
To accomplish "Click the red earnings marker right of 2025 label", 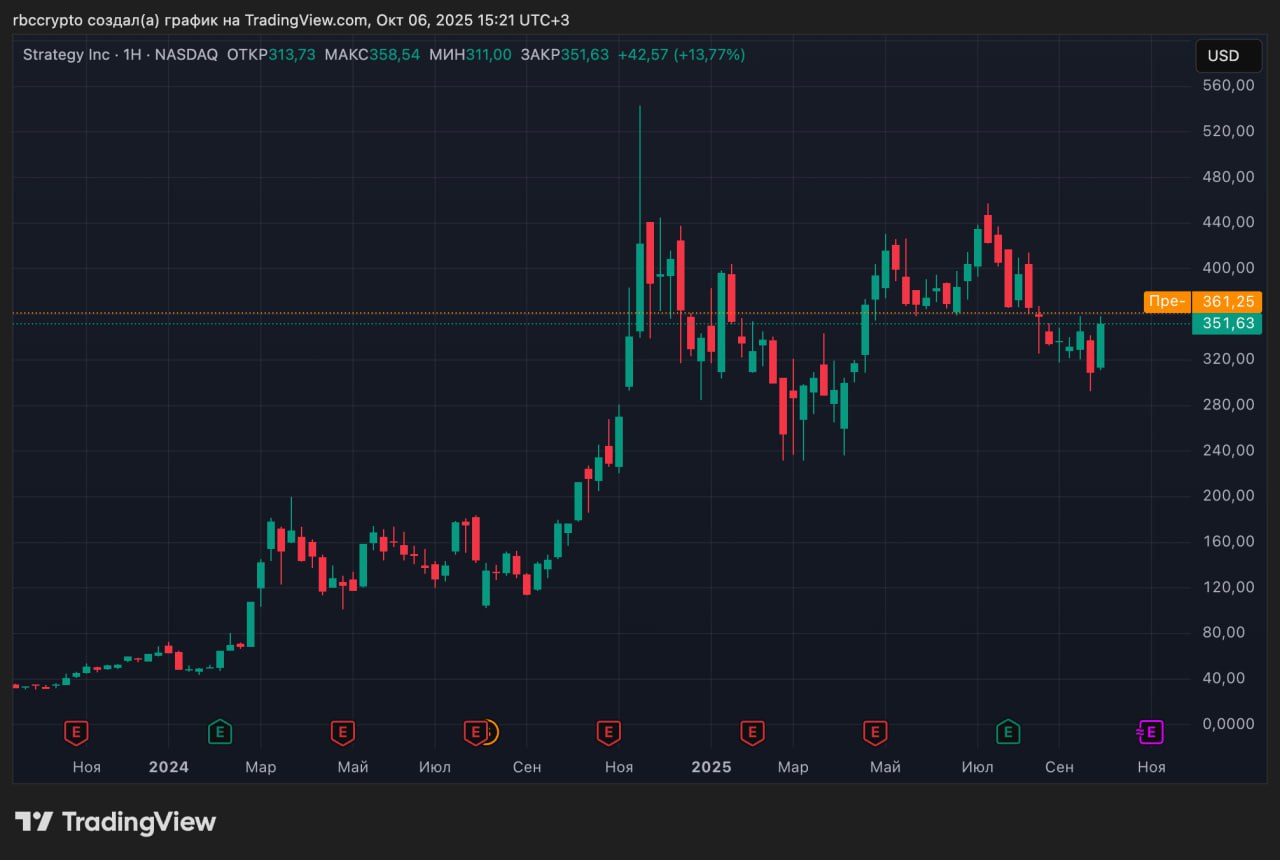I will tap(752, 733).
